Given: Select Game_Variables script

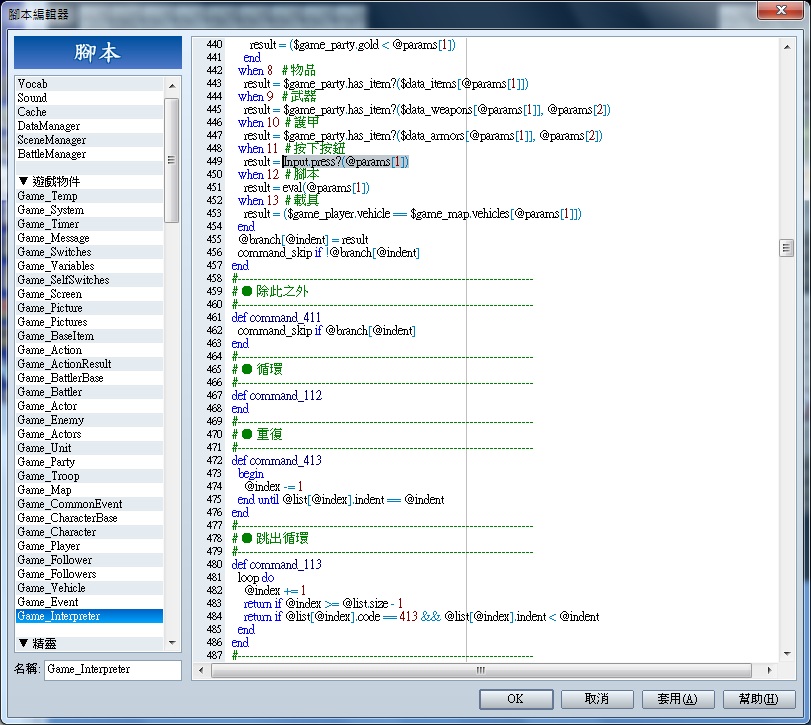Looking at the screenshot, I should (89, 266).
